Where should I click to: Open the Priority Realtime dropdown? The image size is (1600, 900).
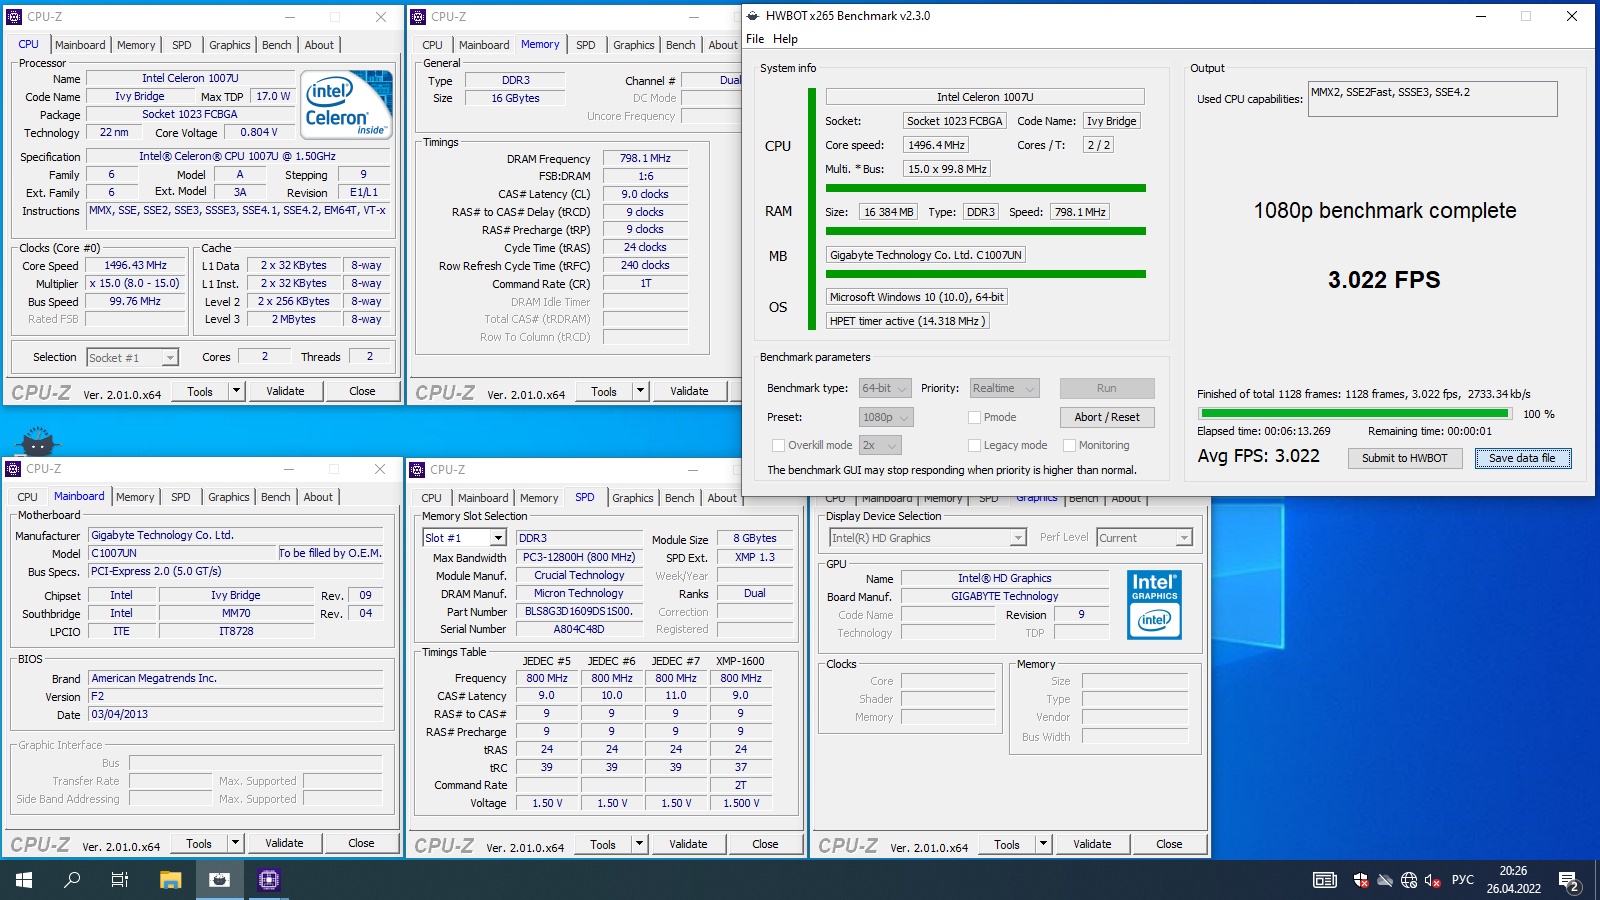click(1004, 388)
